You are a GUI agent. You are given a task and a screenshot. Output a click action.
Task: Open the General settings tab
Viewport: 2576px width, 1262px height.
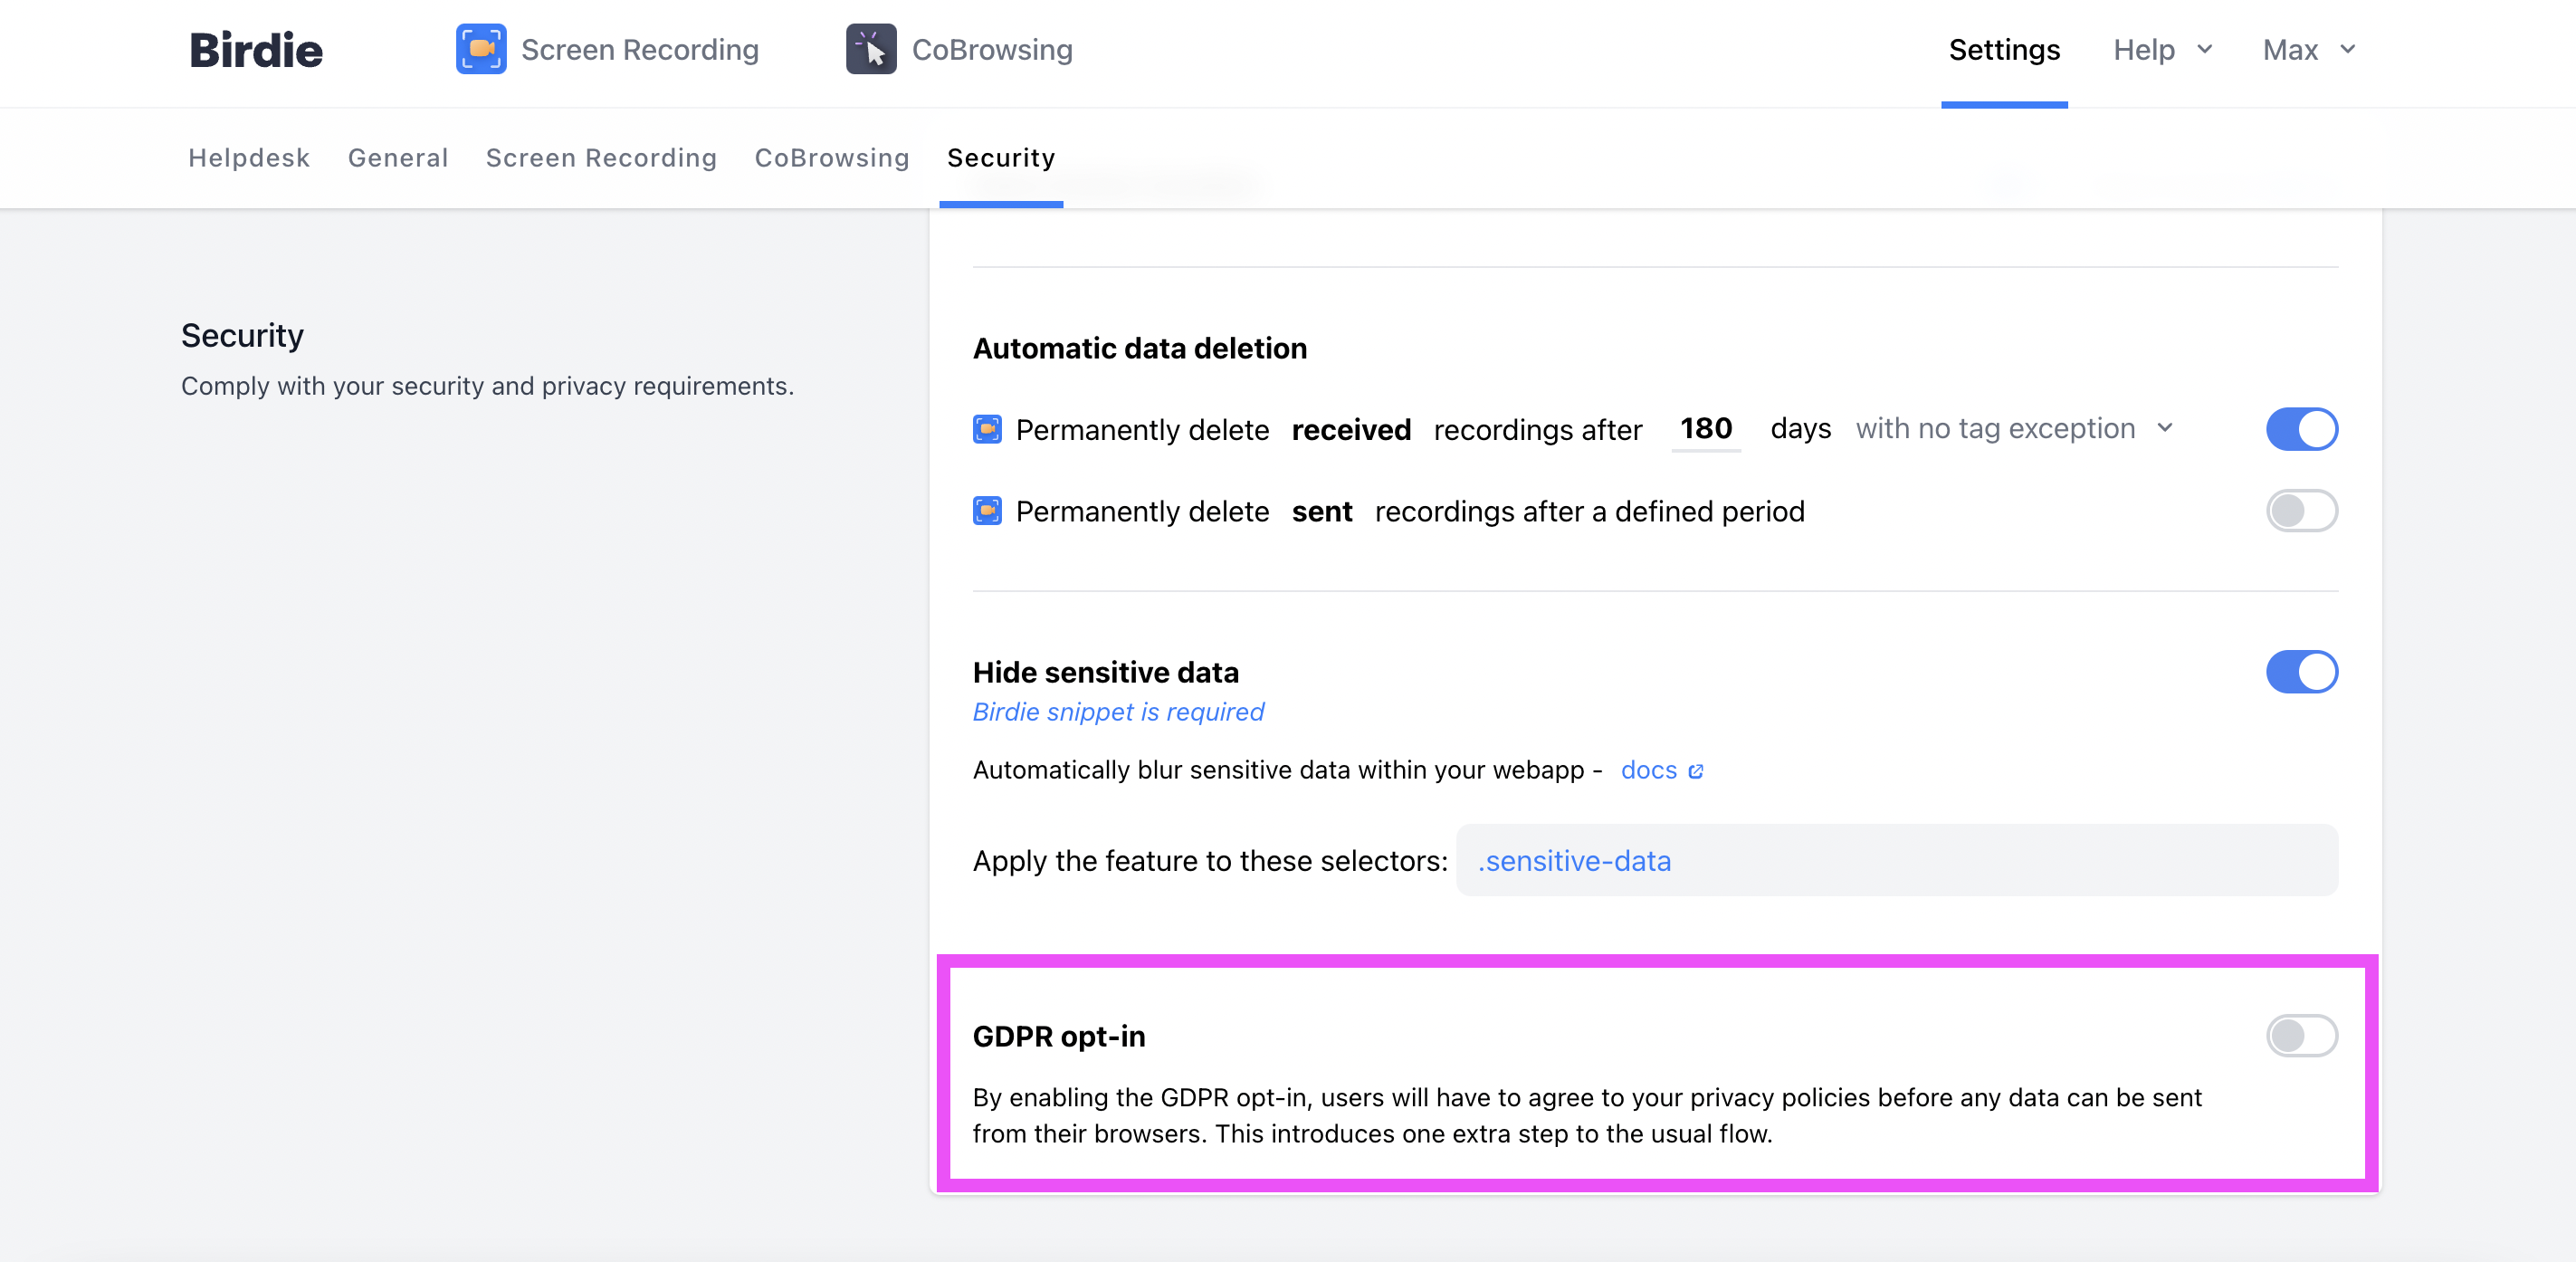[x=398, y=158]
